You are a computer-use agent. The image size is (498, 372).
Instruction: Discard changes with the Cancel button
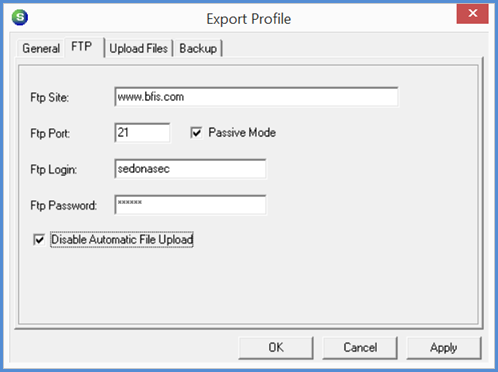[x=360, y=348]
